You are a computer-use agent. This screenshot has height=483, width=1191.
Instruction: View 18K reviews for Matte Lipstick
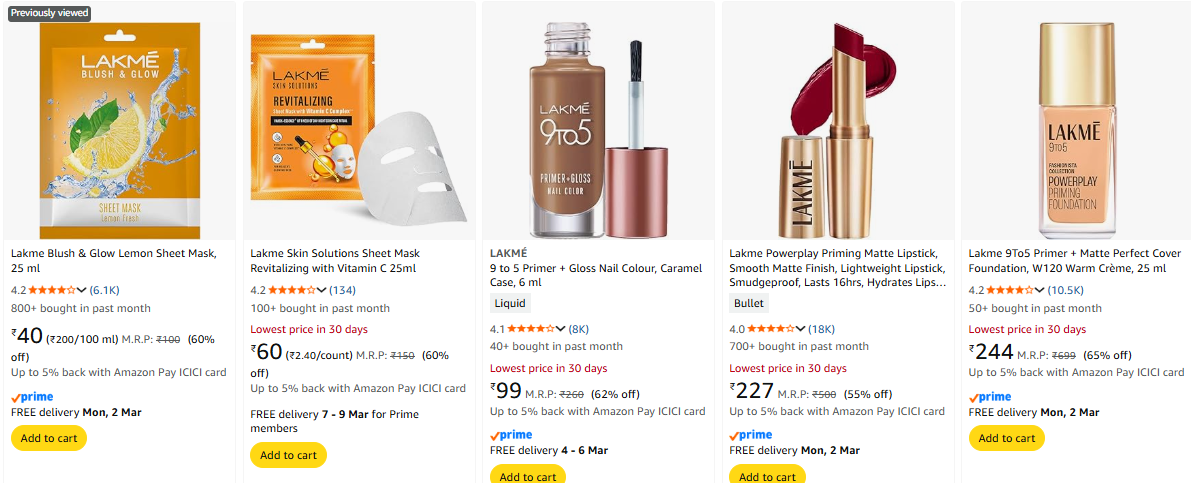coord(821,328)
